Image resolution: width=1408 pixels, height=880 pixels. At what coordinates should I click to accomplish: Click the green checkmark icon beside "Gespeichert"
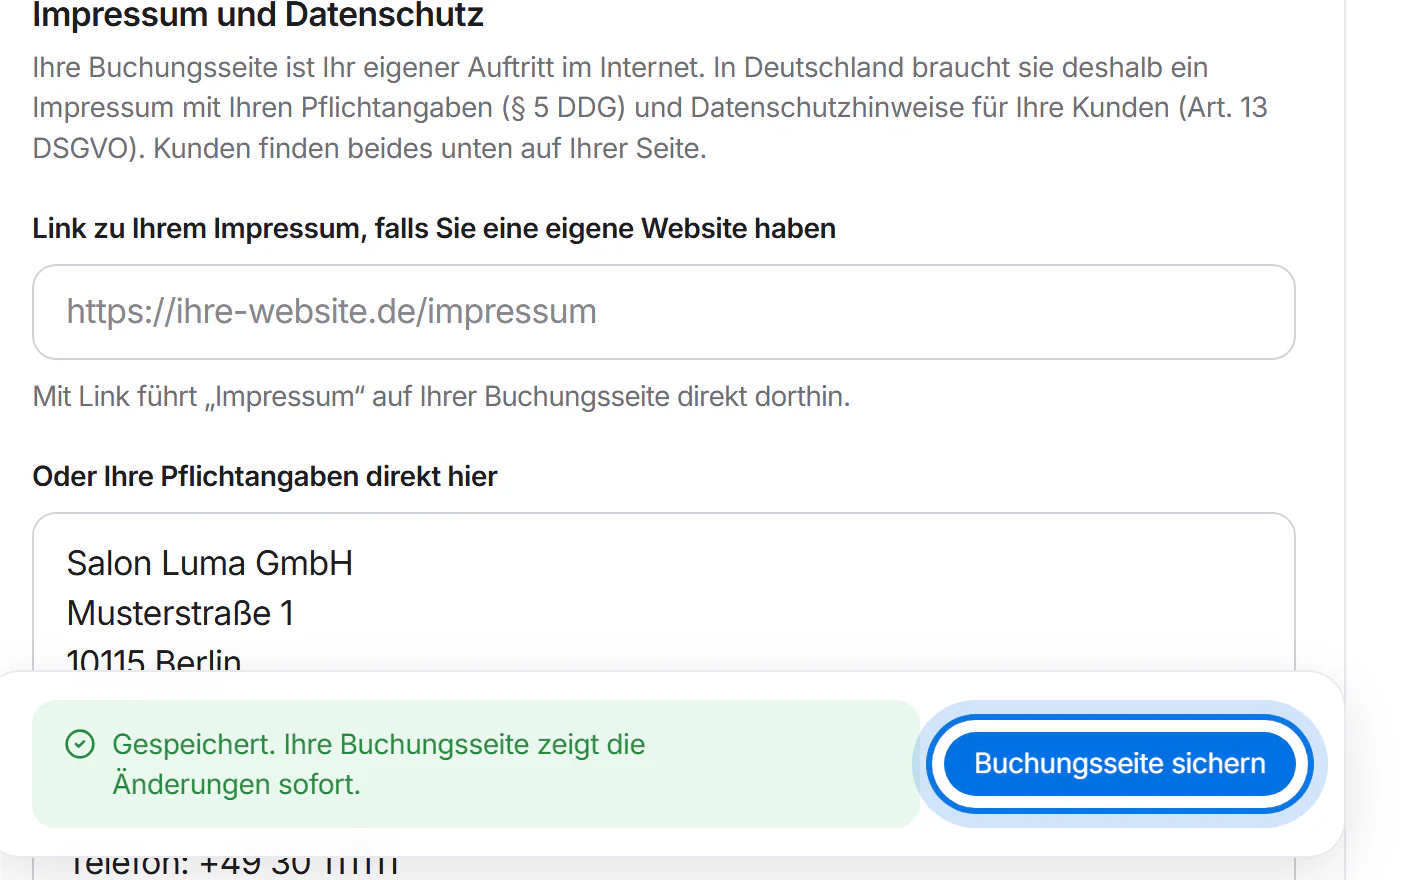click(x=80, y=744)
